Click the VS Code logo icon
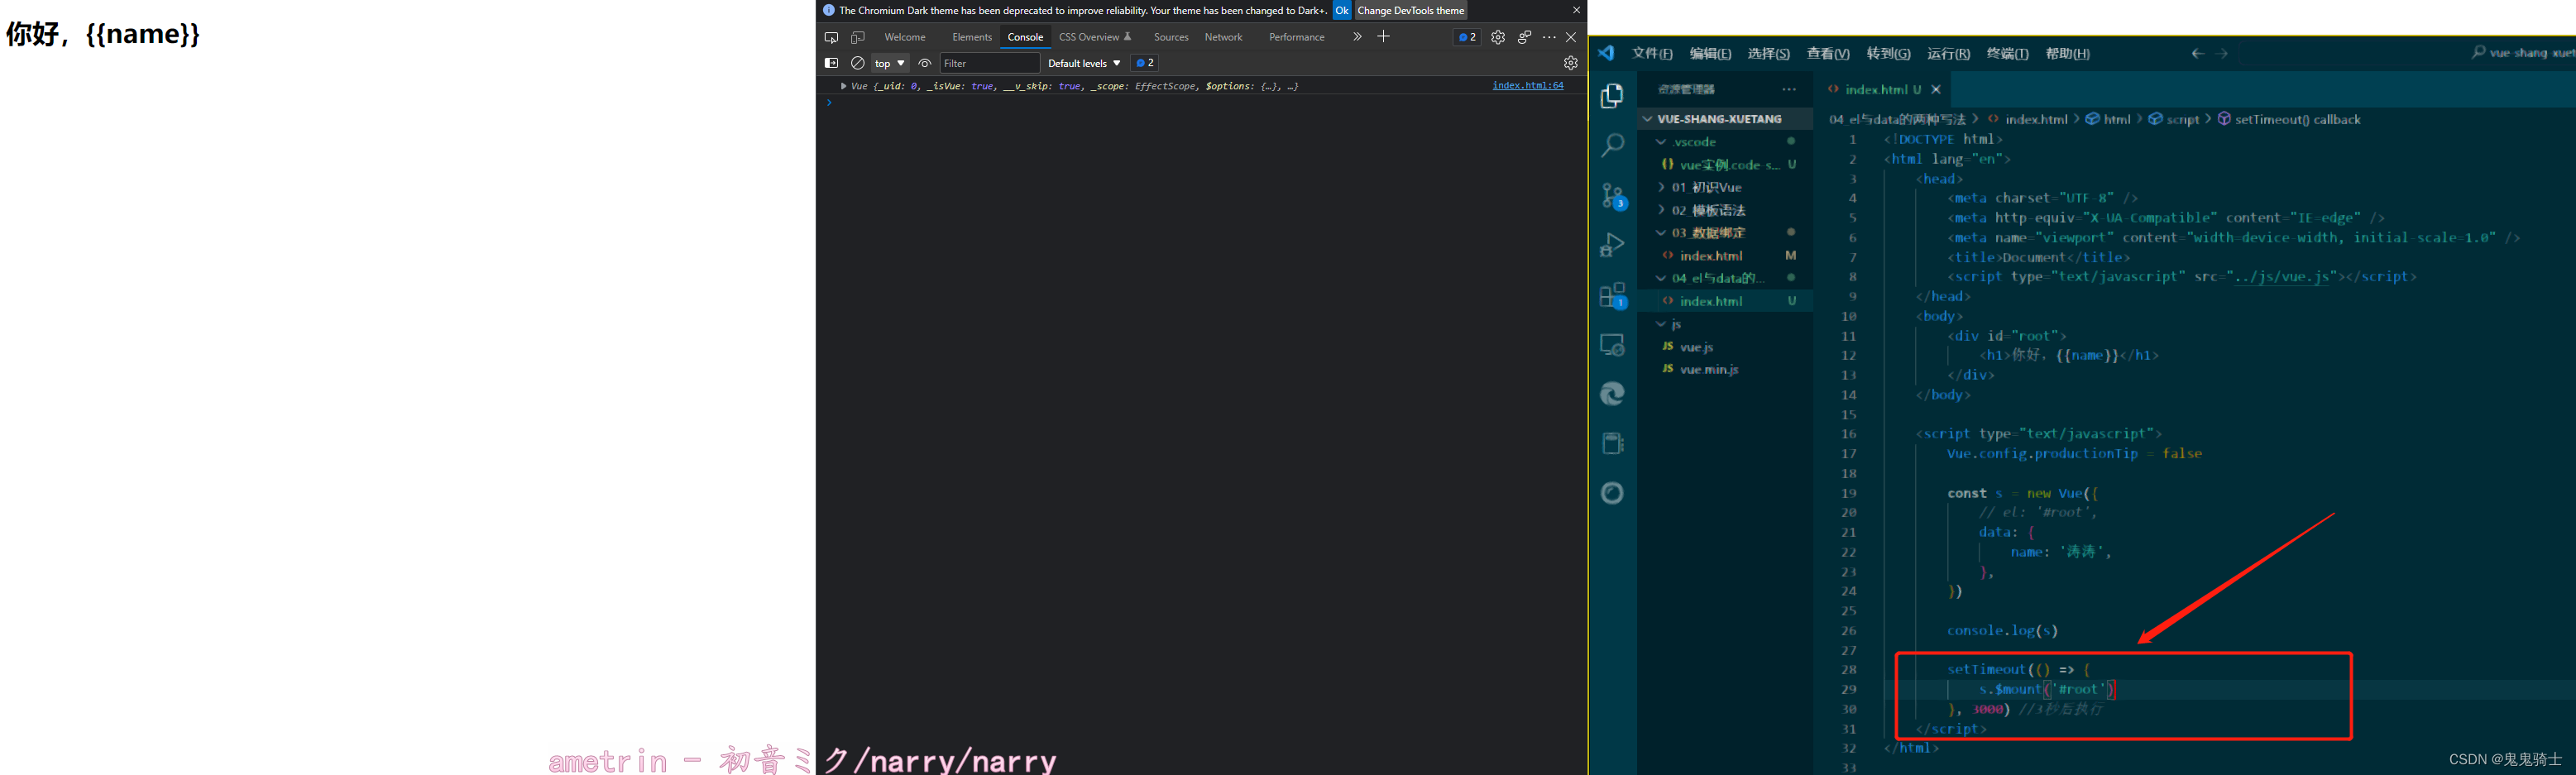 click(x=1606, y=53)
